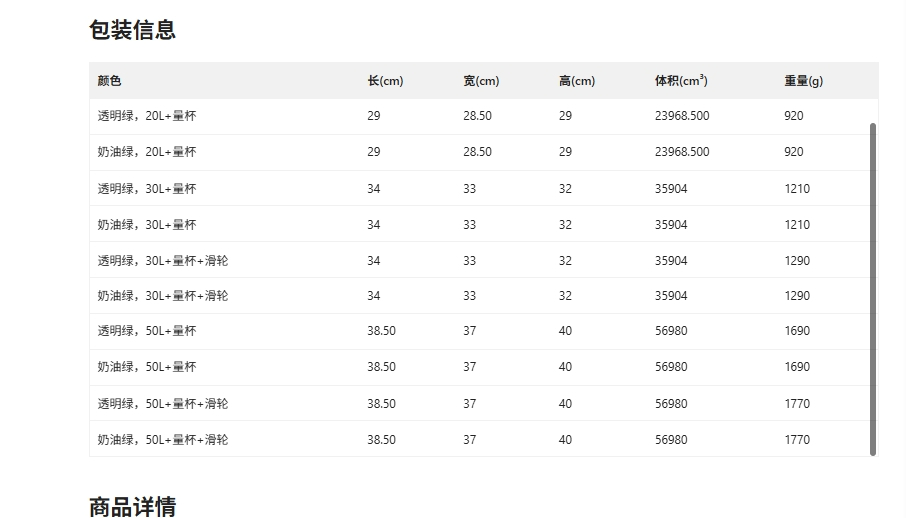This screenshot has height=518, width=906.
Task: Select the 透明绿，30L+量杯+滑轮 row label
Action: click(163, 261)
